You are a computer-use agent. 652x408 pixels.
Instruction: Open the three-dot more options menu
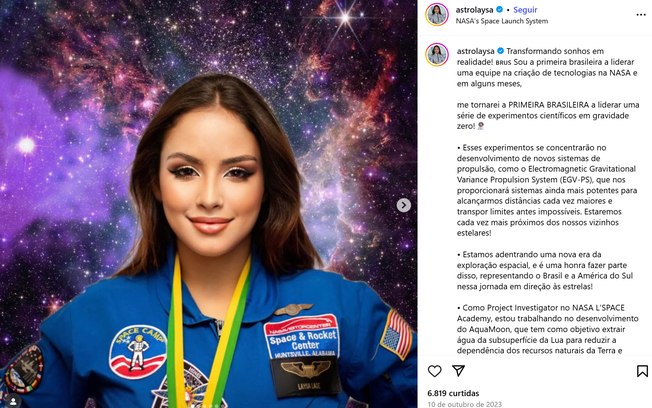[641, 15]
